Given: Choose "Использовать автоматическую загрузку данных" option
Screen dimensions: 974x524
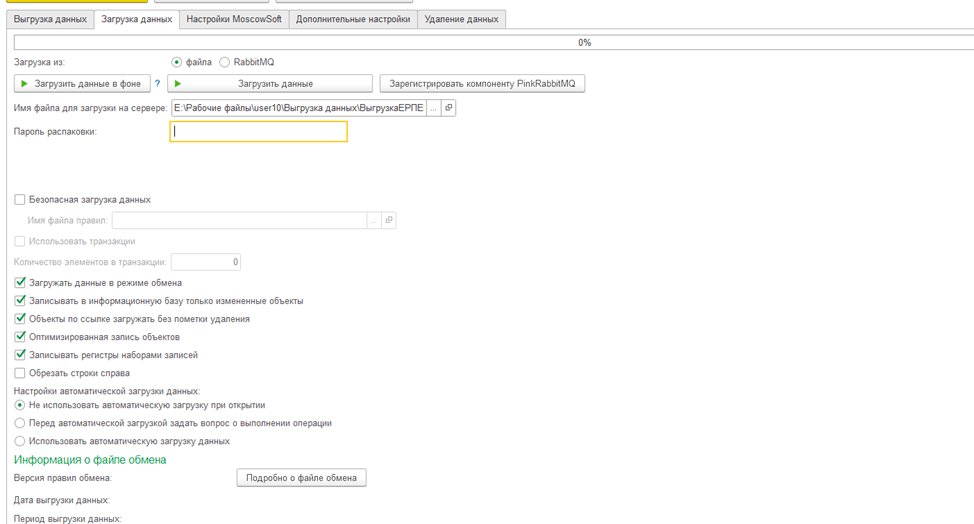Looking at the screenshot, I should tap(20, 441).
